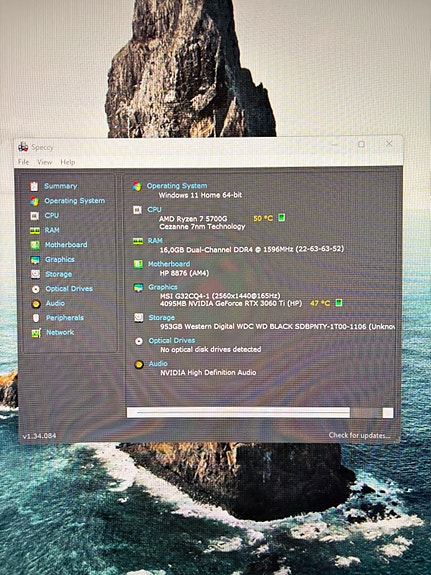Viewport: 431px width, 575px height.
Task: Open the View menu
Action: [44, 162]
